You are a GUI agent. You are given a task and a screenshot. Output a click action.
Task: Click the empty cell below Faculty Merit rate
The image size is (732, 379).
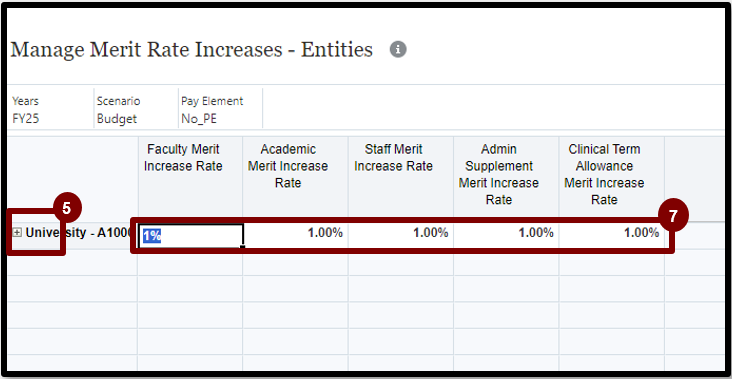(190, 262)
